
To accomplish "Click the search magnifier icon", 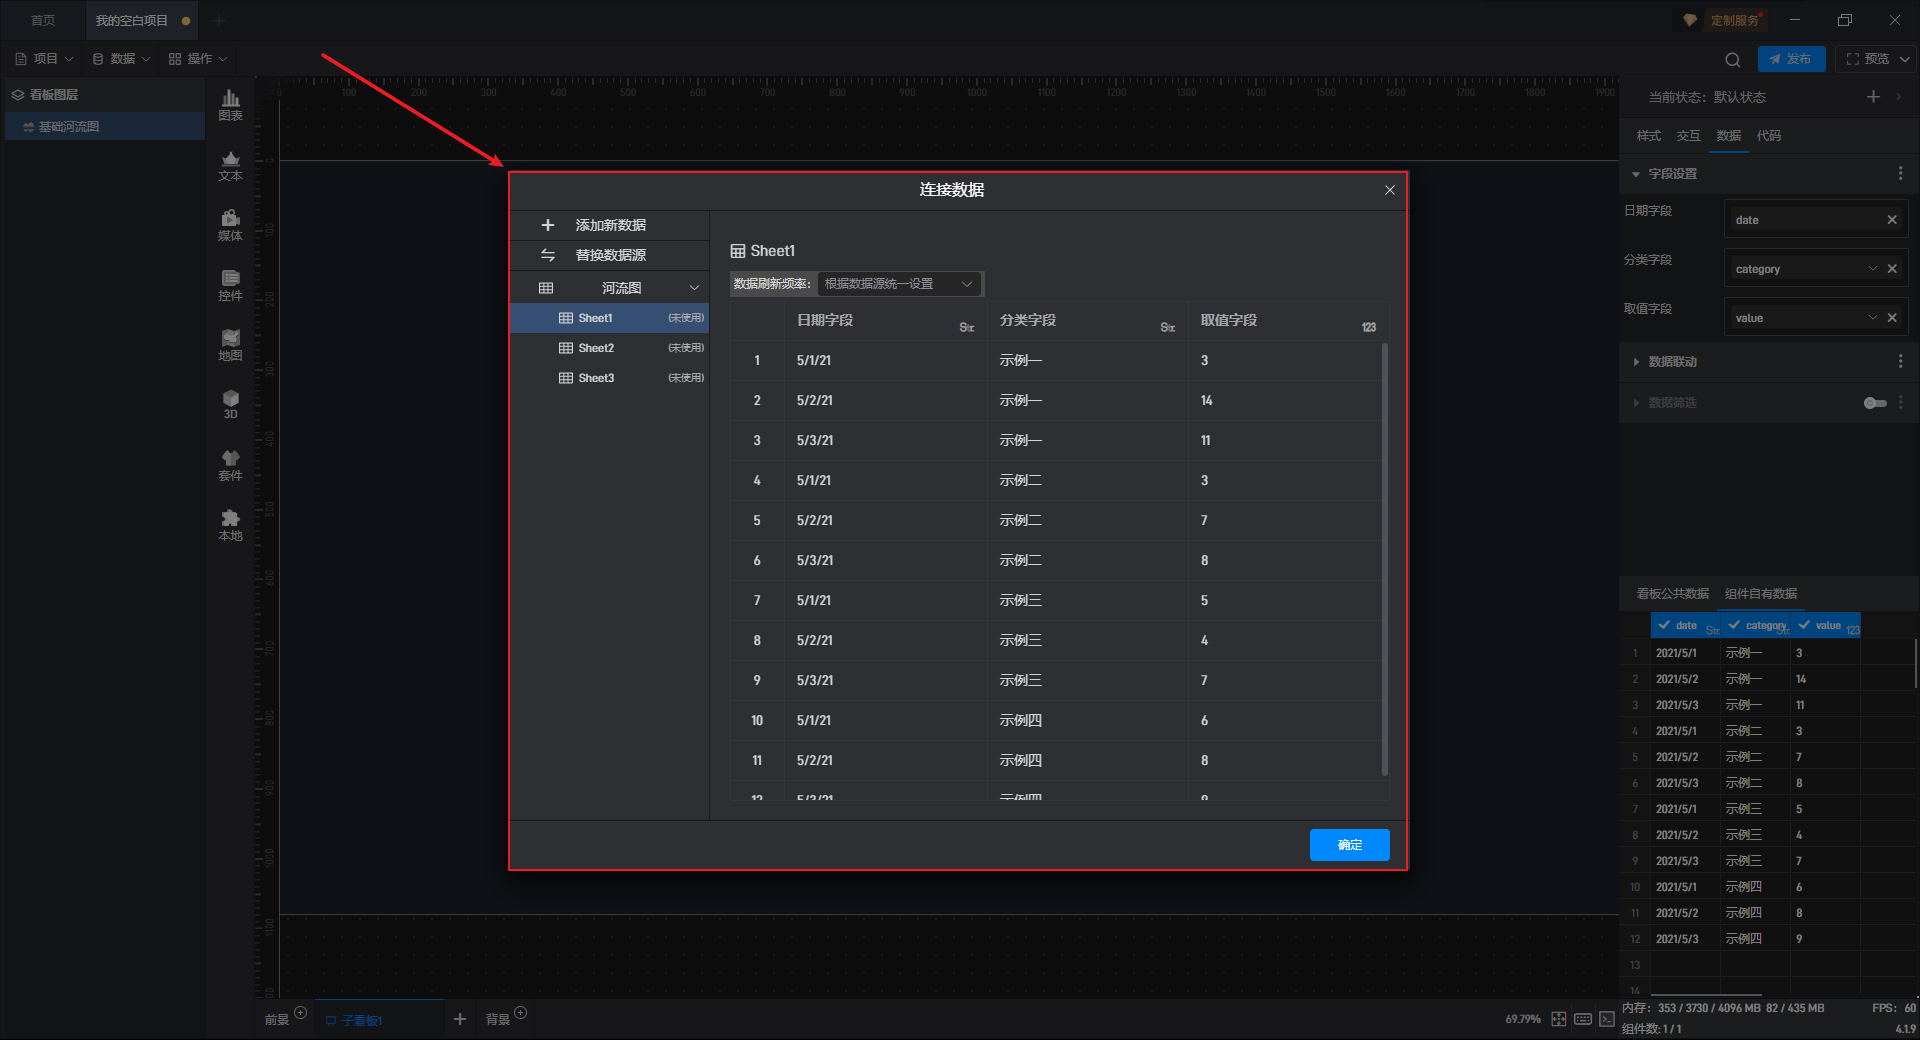I will (1733, 59).
